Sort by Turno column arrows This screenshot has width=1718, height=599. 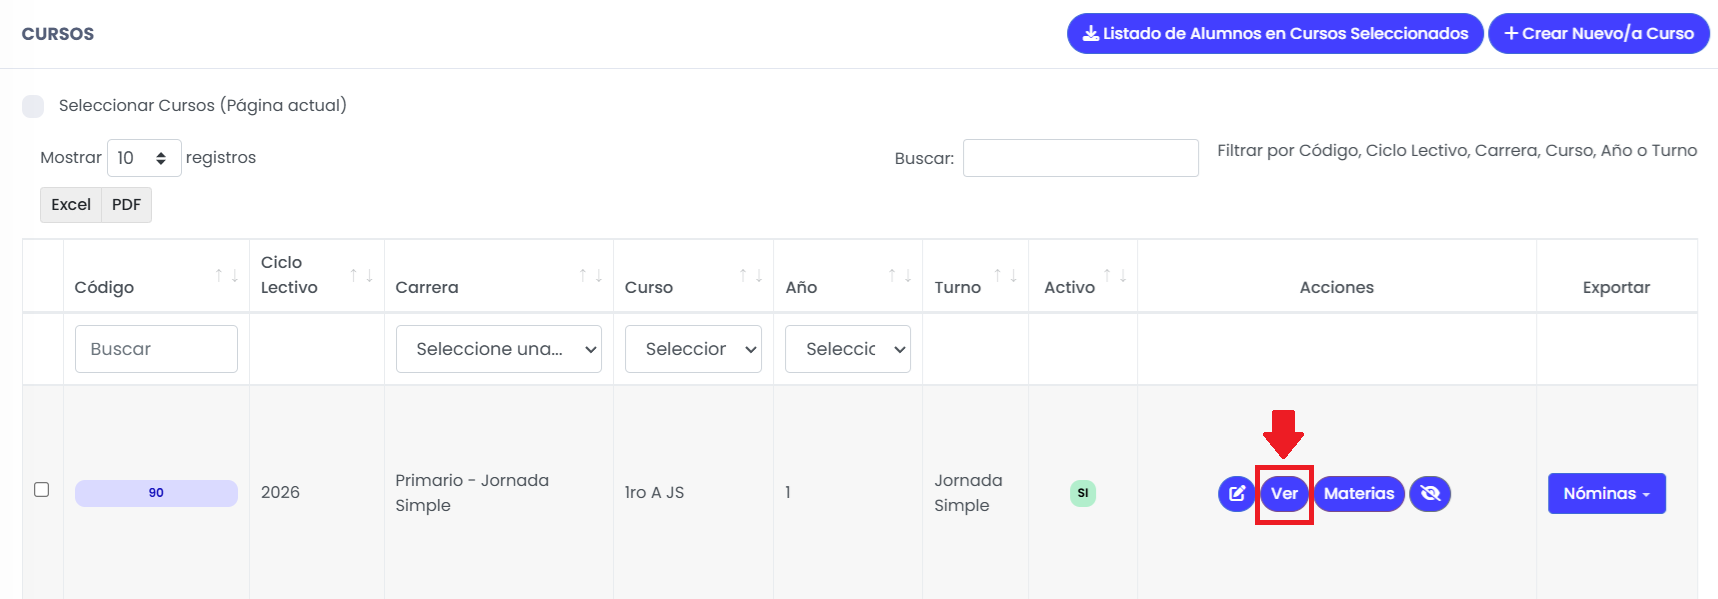[1005, 275]
